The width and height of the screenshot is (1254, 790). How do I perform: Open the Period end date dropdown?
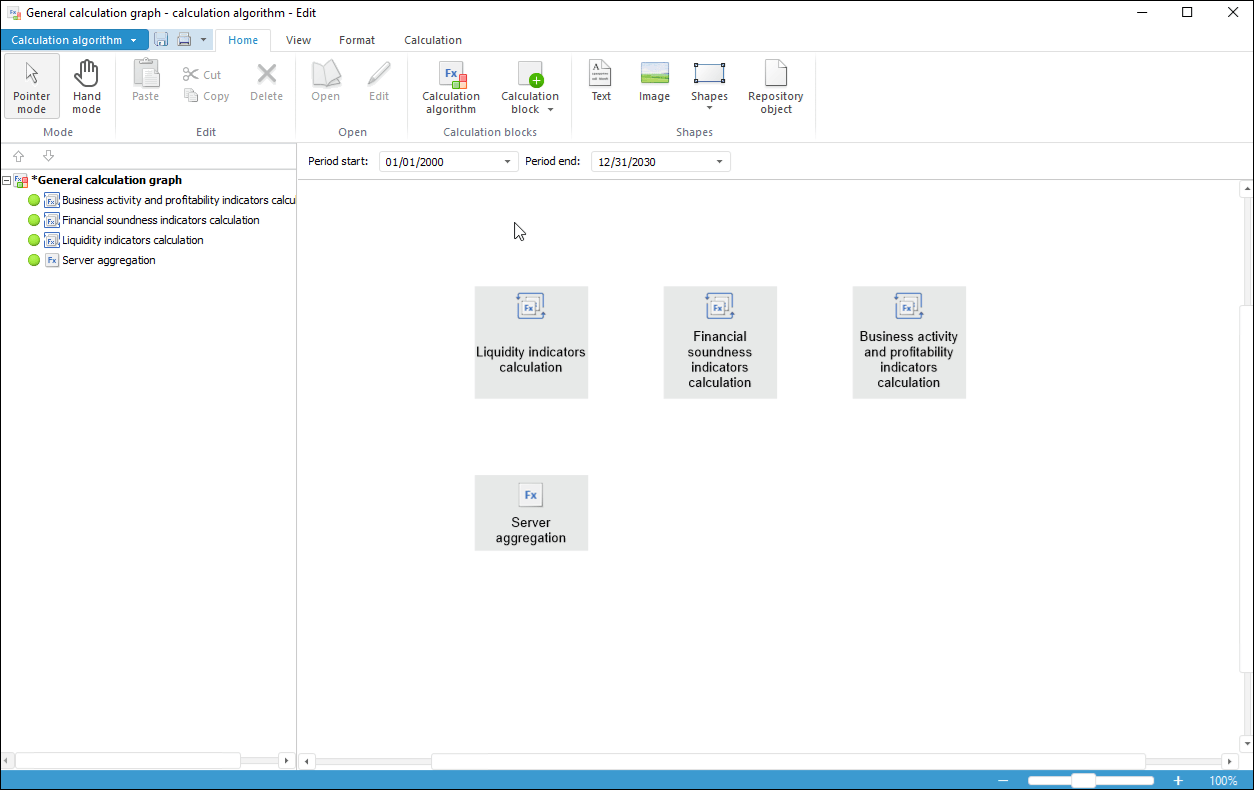[x=719, y=162]
